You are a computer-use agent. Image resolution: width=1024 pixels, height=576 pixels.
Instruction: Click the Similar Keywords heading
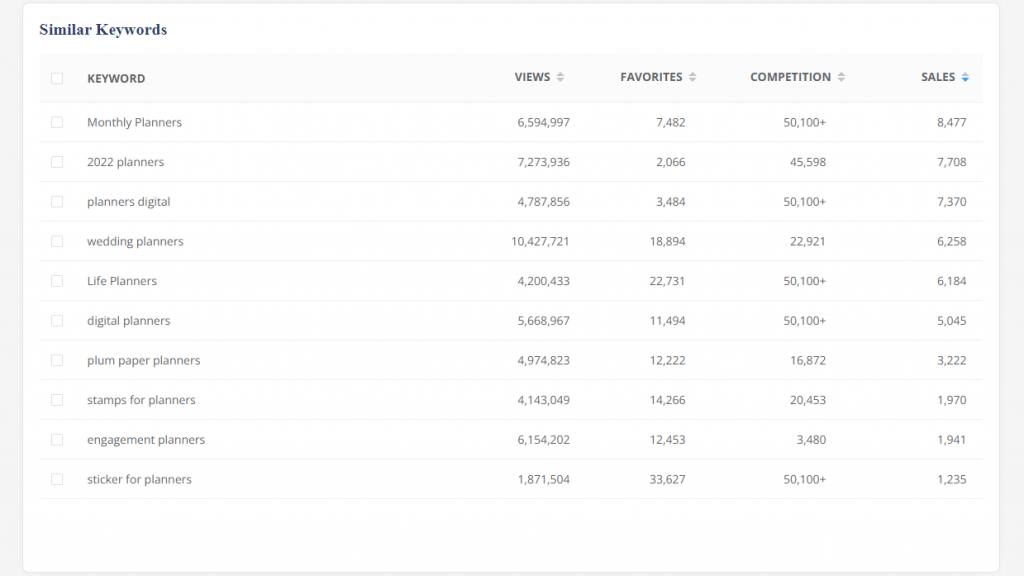(103, 30)
